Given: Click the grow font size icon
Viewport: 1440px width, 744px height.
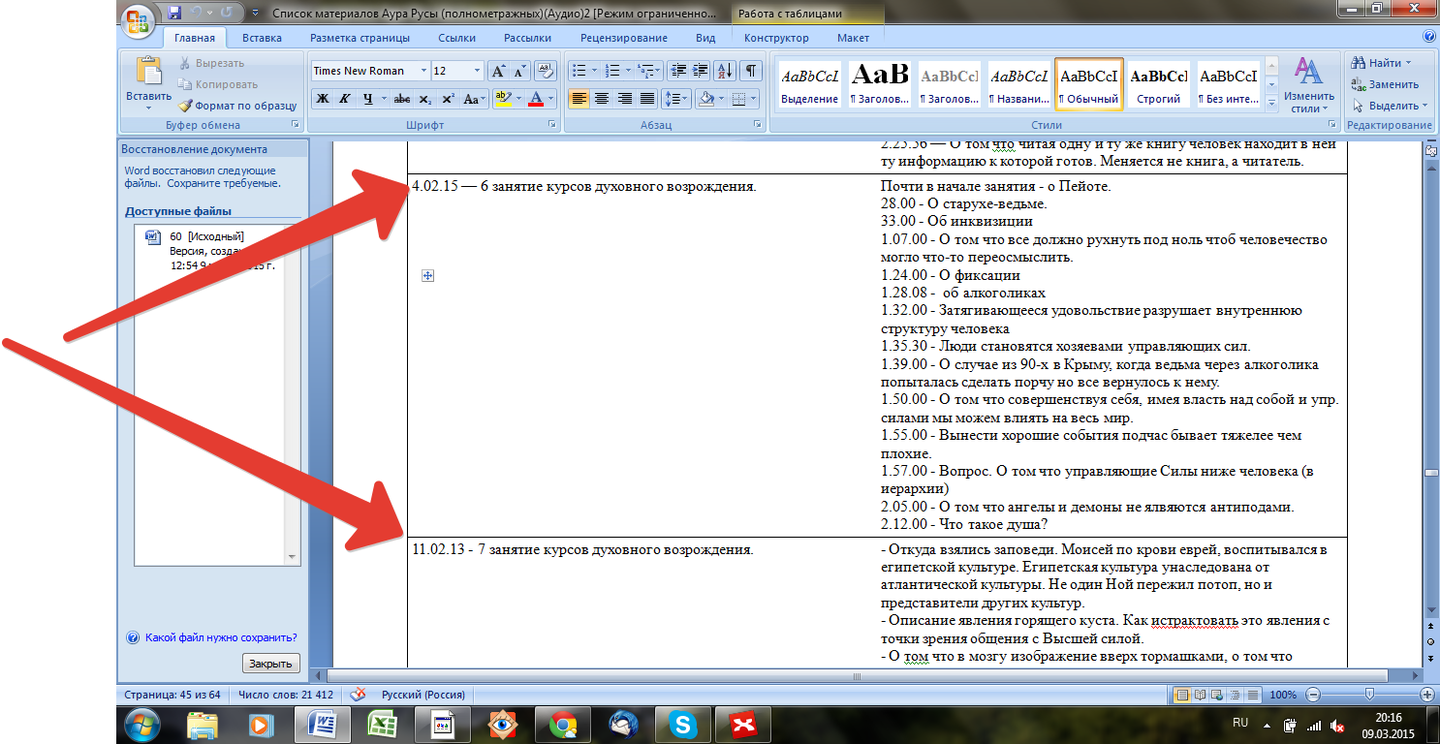Looking at the screenshot, I should pyautogui.click(x=498, y=71).
